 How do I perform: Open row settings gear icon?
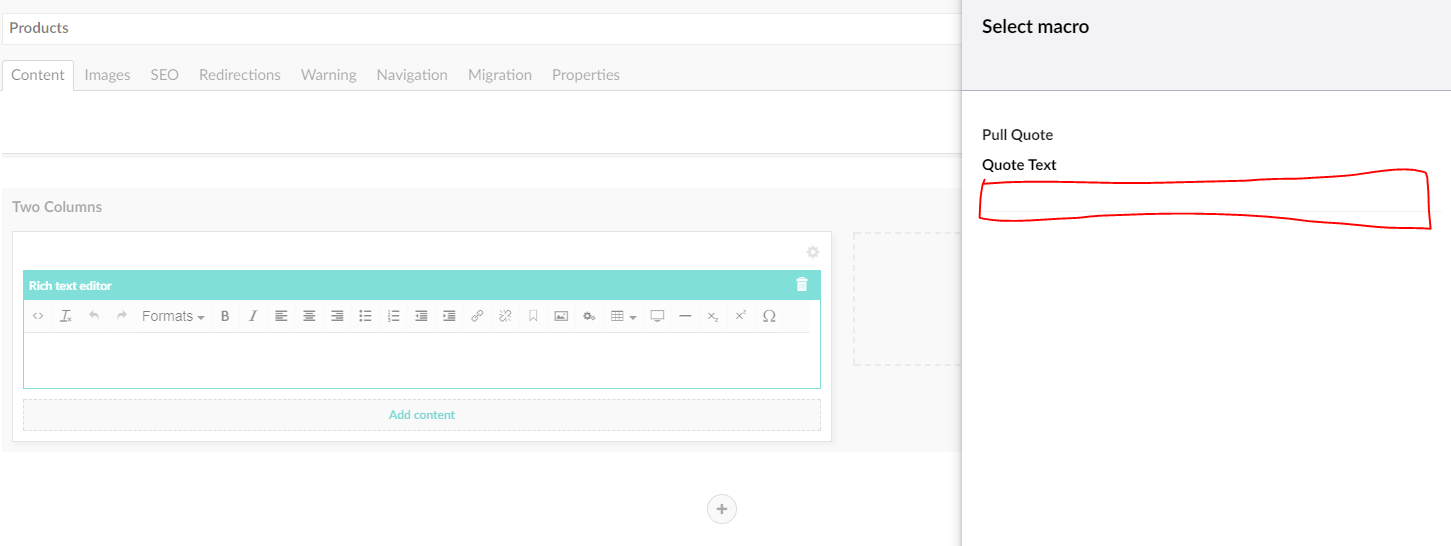[812, 252]
